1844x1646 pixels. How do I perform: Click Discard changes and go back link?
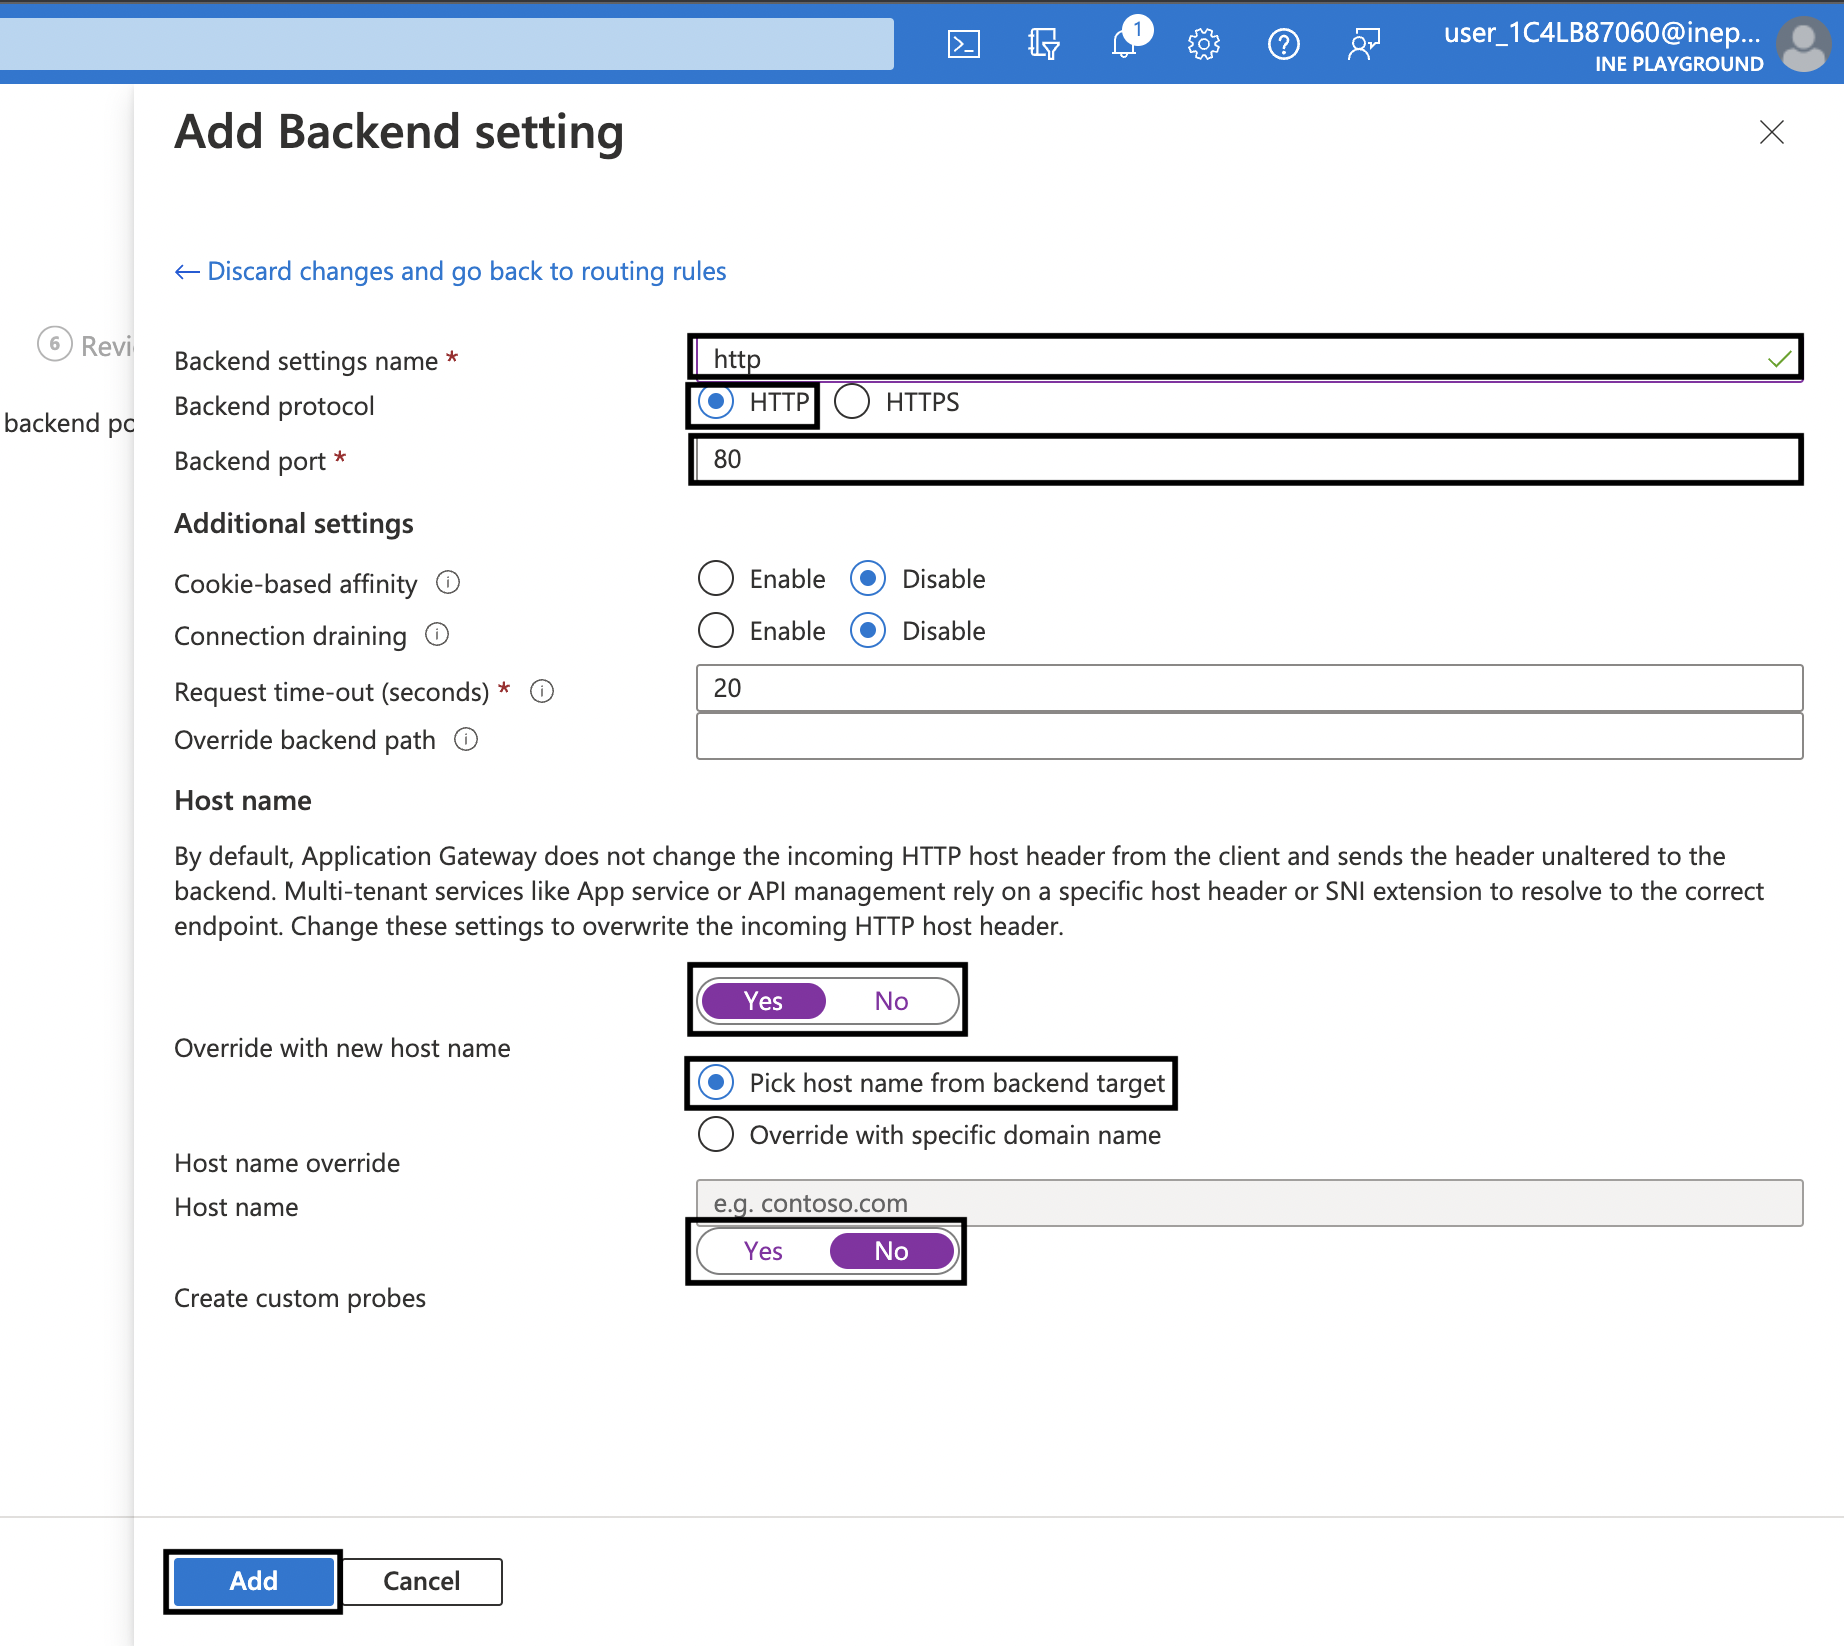450,271
